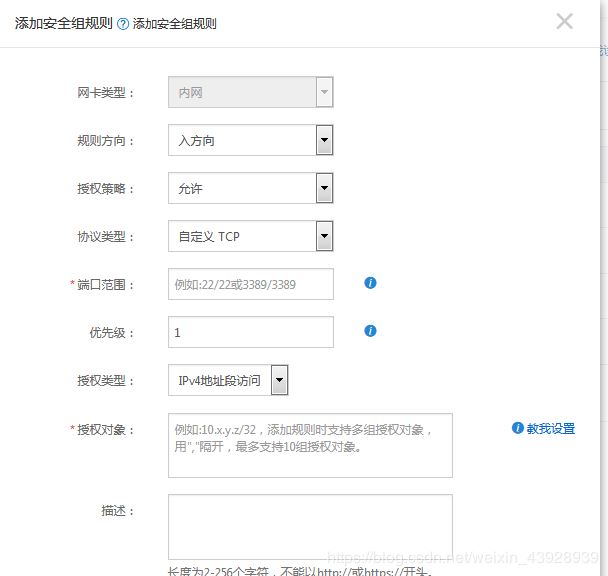Viewport: 608px width, 576px height.
Task: Click the 添加安全组规则 help text after the question mark
Action: pyautogui.click(x=175, y=24)
